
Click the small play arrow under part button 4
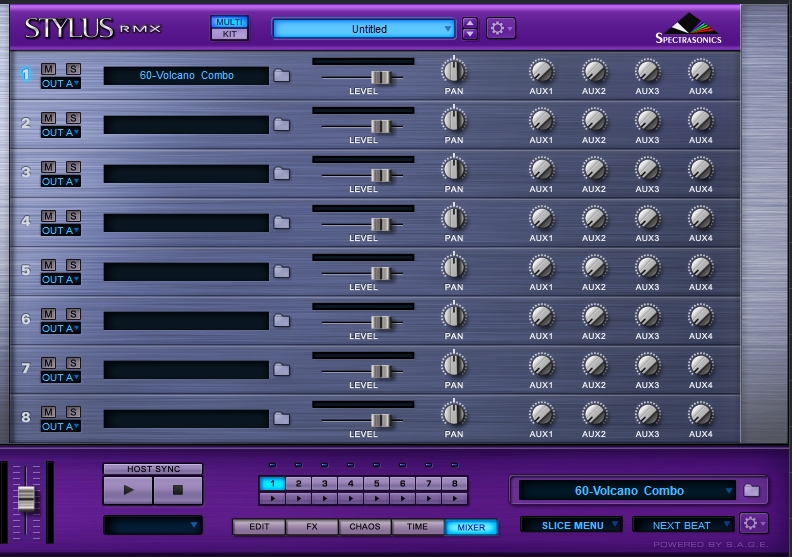(x=351, y=498)
